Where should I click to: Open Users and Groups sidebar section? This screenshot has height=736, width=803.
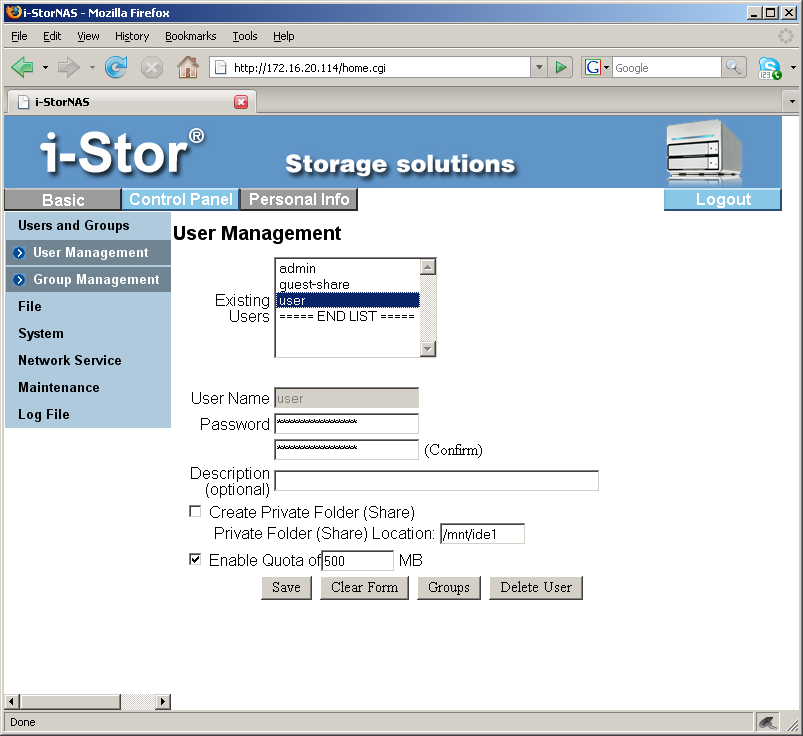click(74, 225)
